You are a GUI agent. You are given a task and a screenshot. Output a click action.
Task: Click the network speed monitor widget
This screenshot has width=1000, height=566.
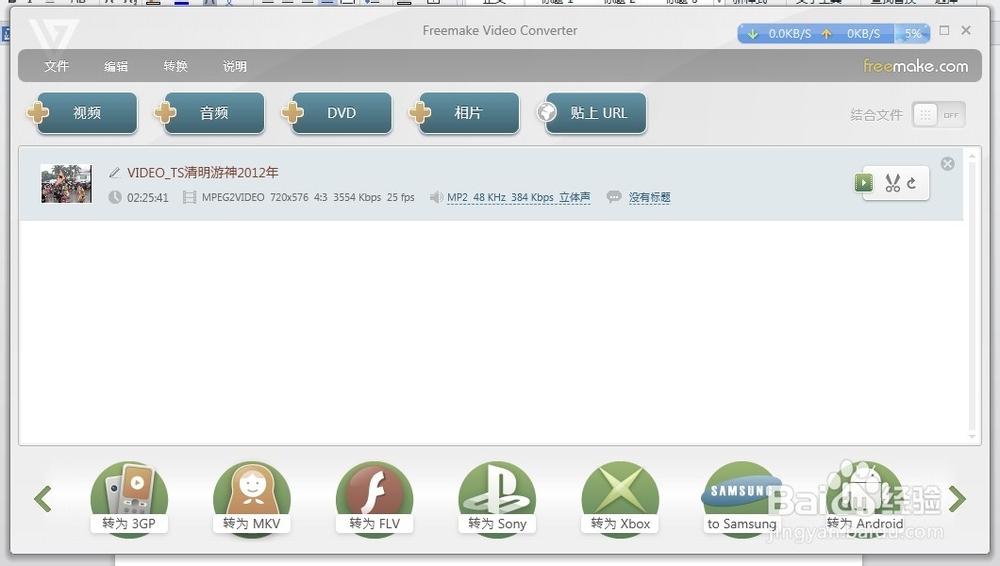pyautogui.click(x=834, y=34)
